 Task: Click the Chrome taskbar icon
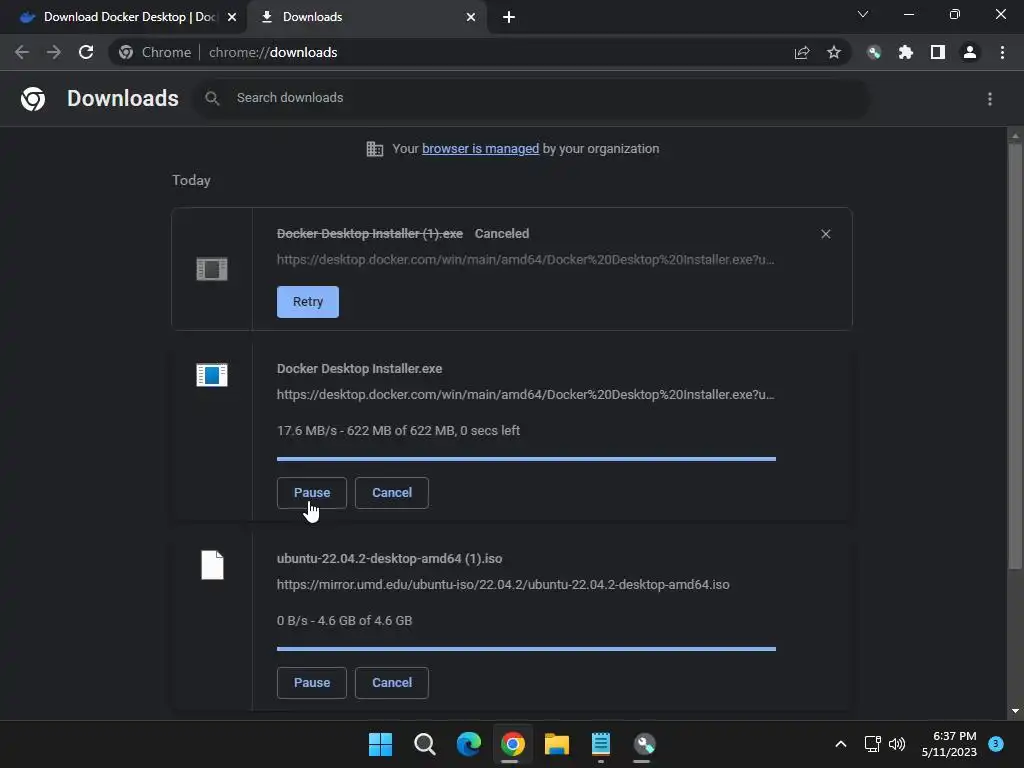pos(513,744)
